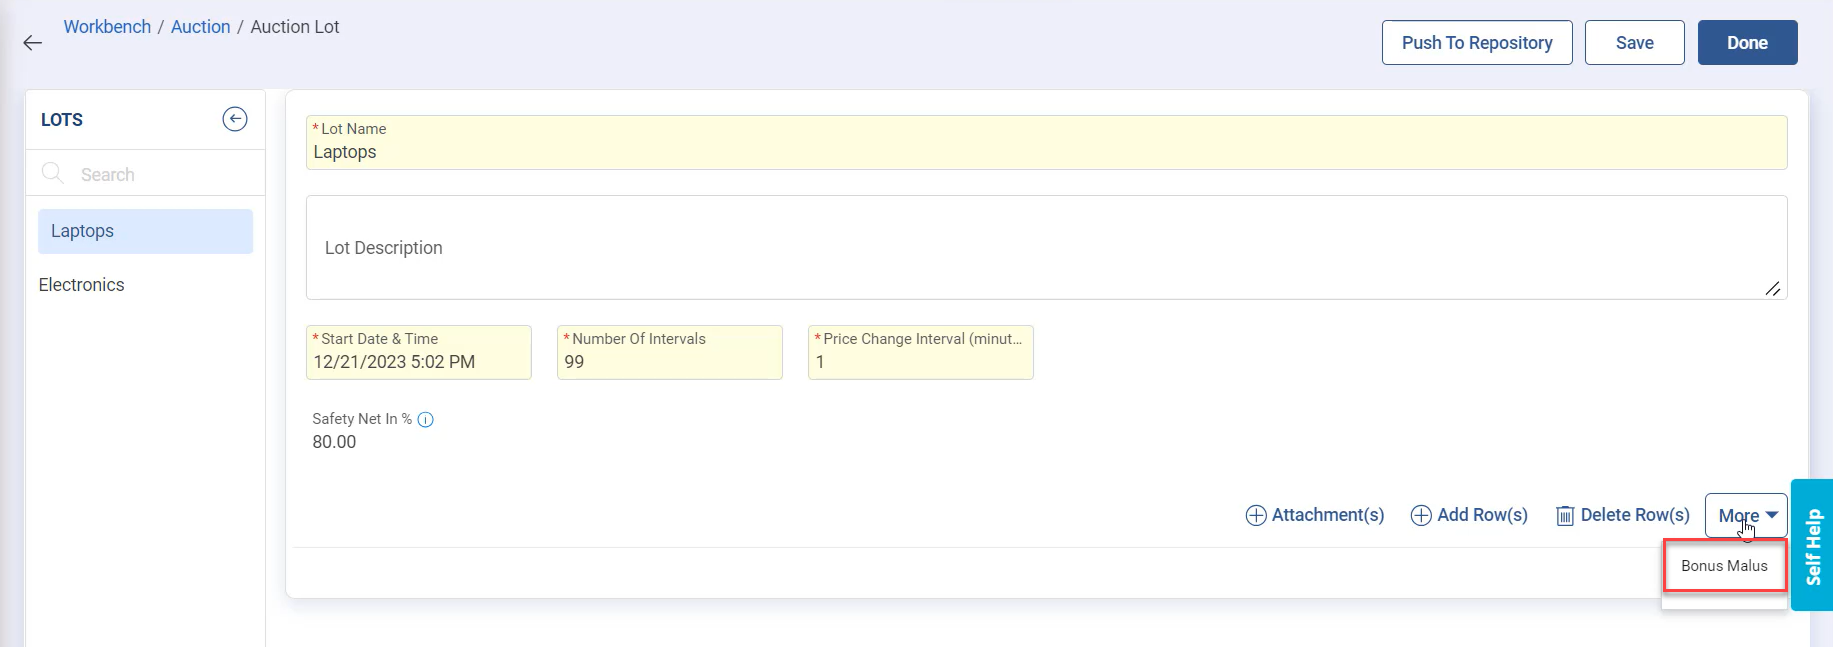Click the Delete Row(s) trash icon
Image resolution: width=1833 pixels, height=647 pixels.
tap(1565, 516)
